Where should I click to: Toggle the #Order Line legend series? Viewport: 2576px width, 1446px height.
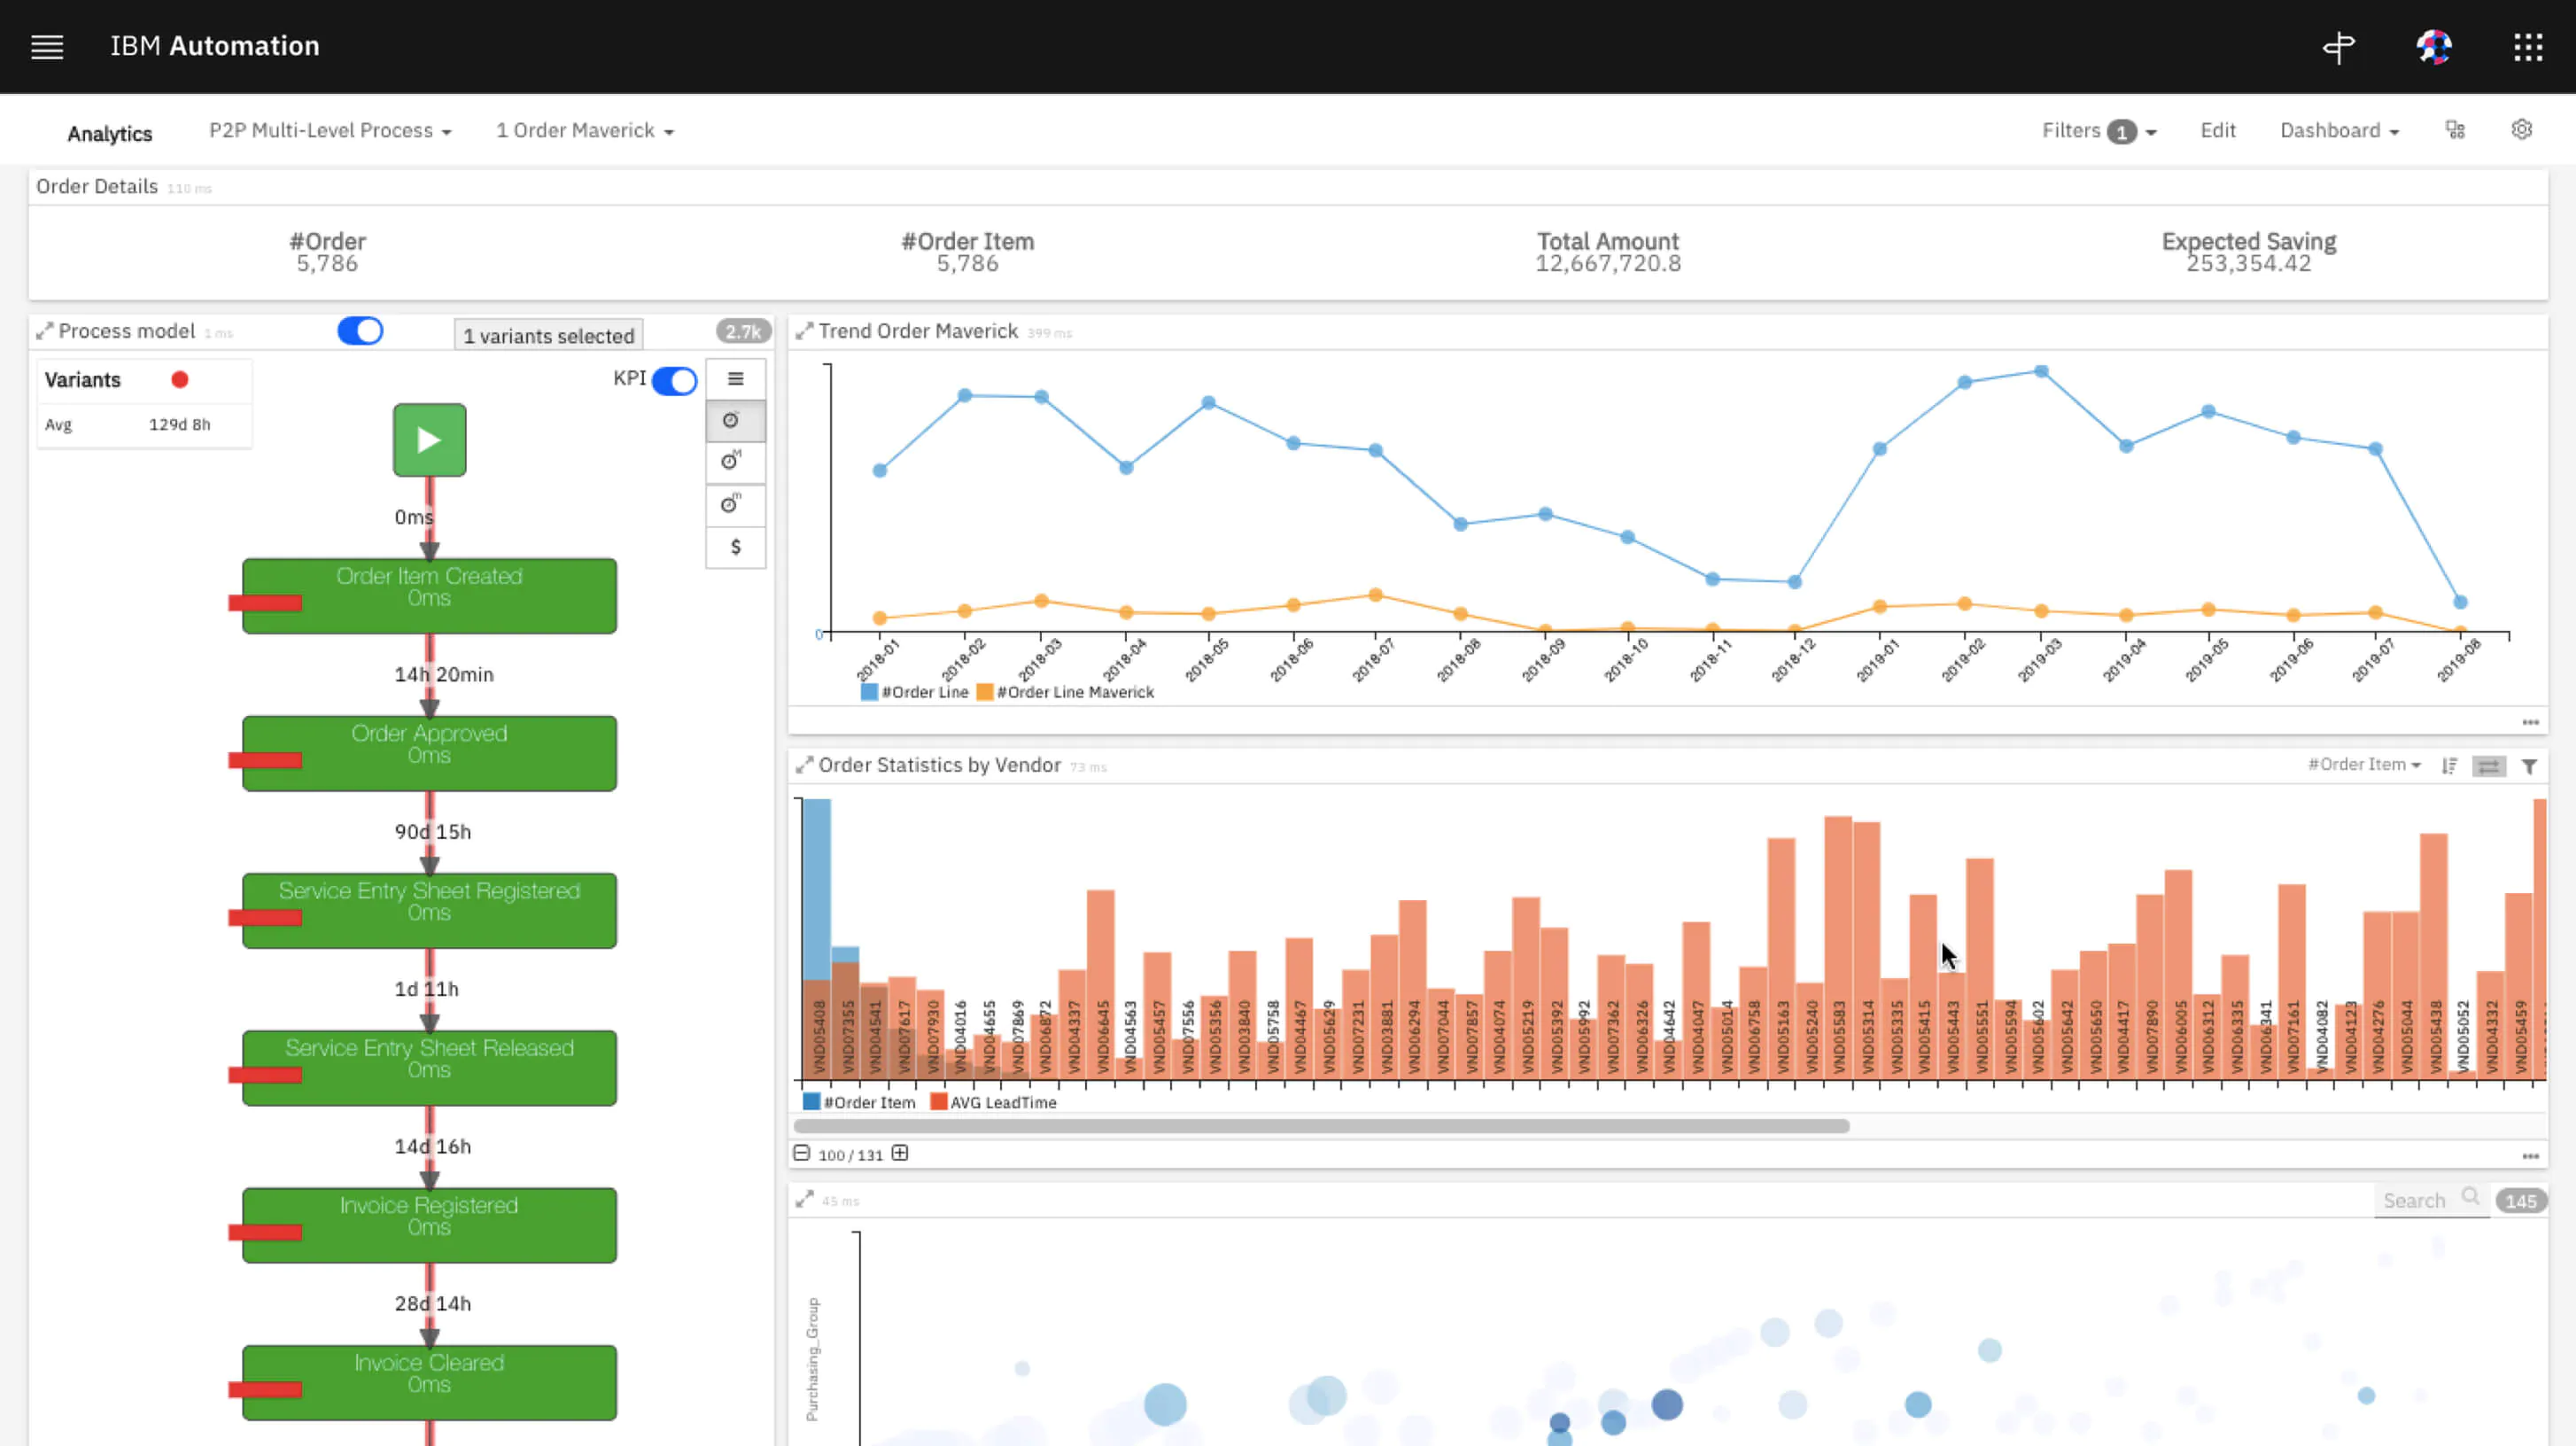[914, 692]
